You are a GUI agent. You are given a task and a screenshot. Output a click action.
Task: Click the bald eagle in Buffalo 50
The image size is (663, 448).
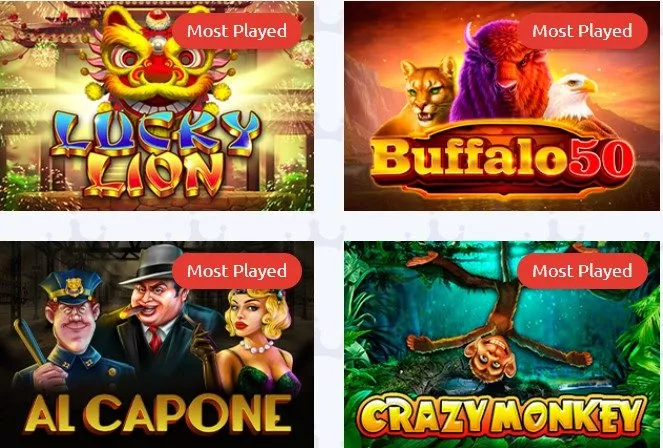tap(571, 99)
